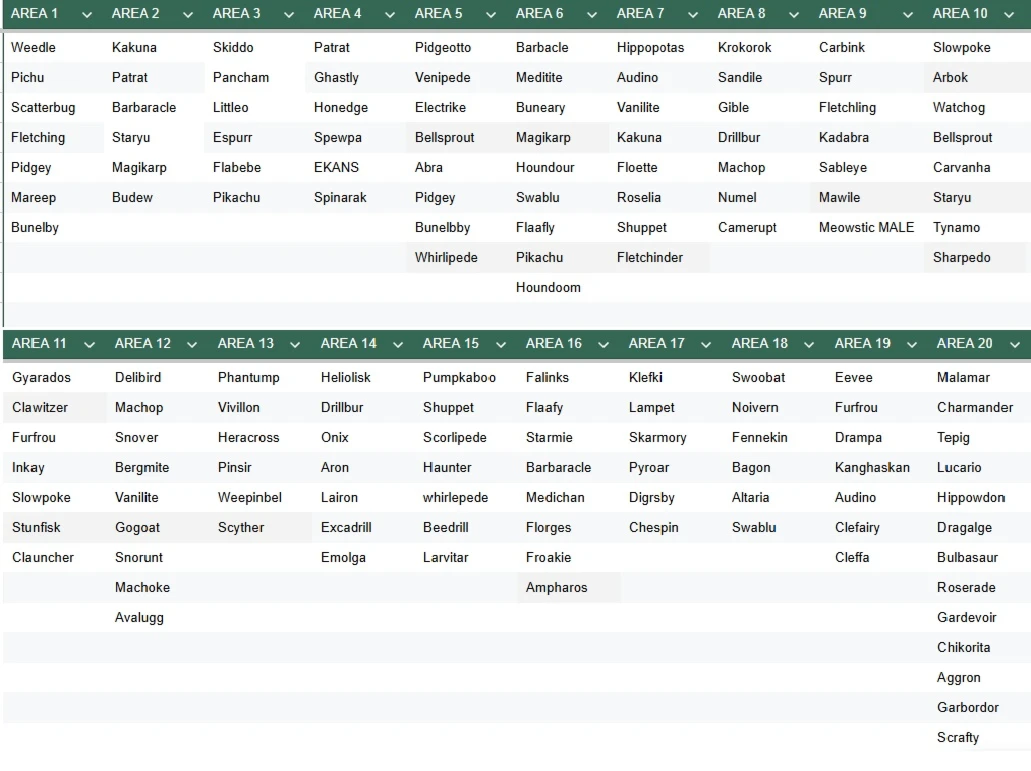Viewport: 1031px width, 771px height.
Task: Open the AREA 16 filter dropdown arrow
Action: pyautogui.click(x=603, y=345)
